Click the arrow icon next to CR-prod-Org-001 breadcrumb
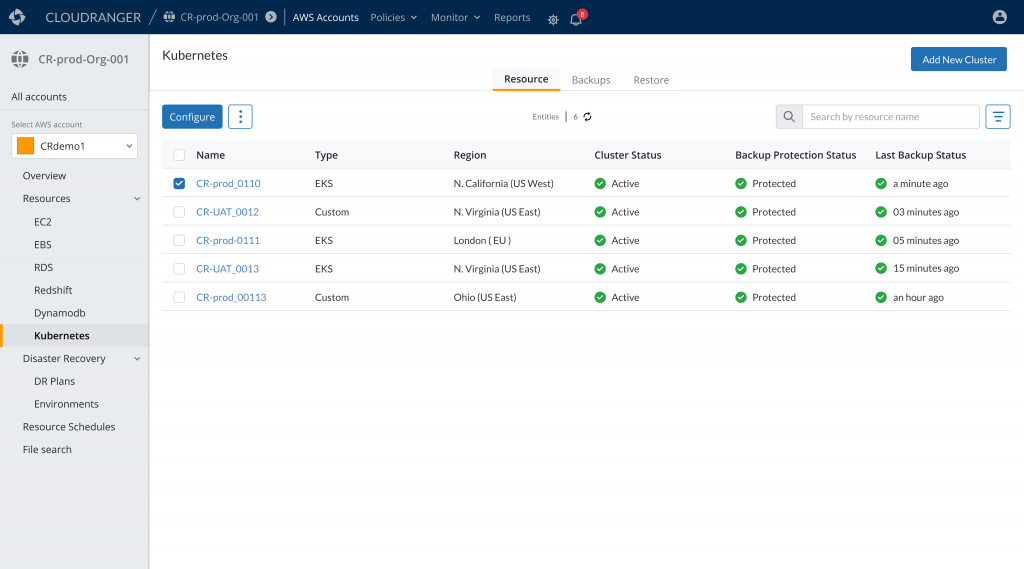 click(x=271, y=18)
